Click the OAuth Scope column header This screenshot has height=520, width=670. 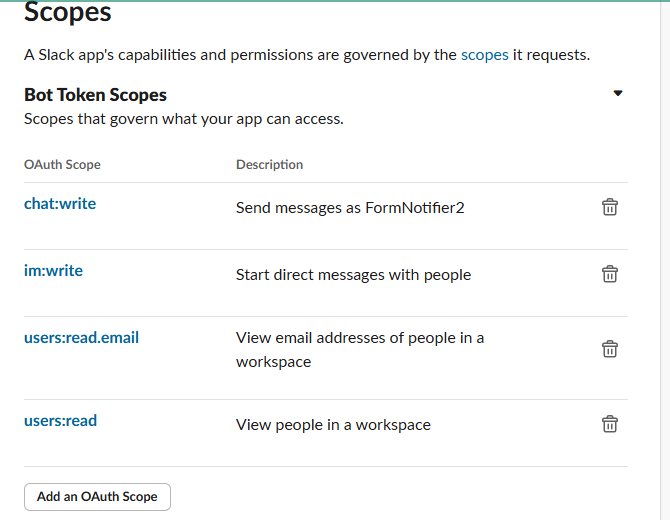pos(62,165)
